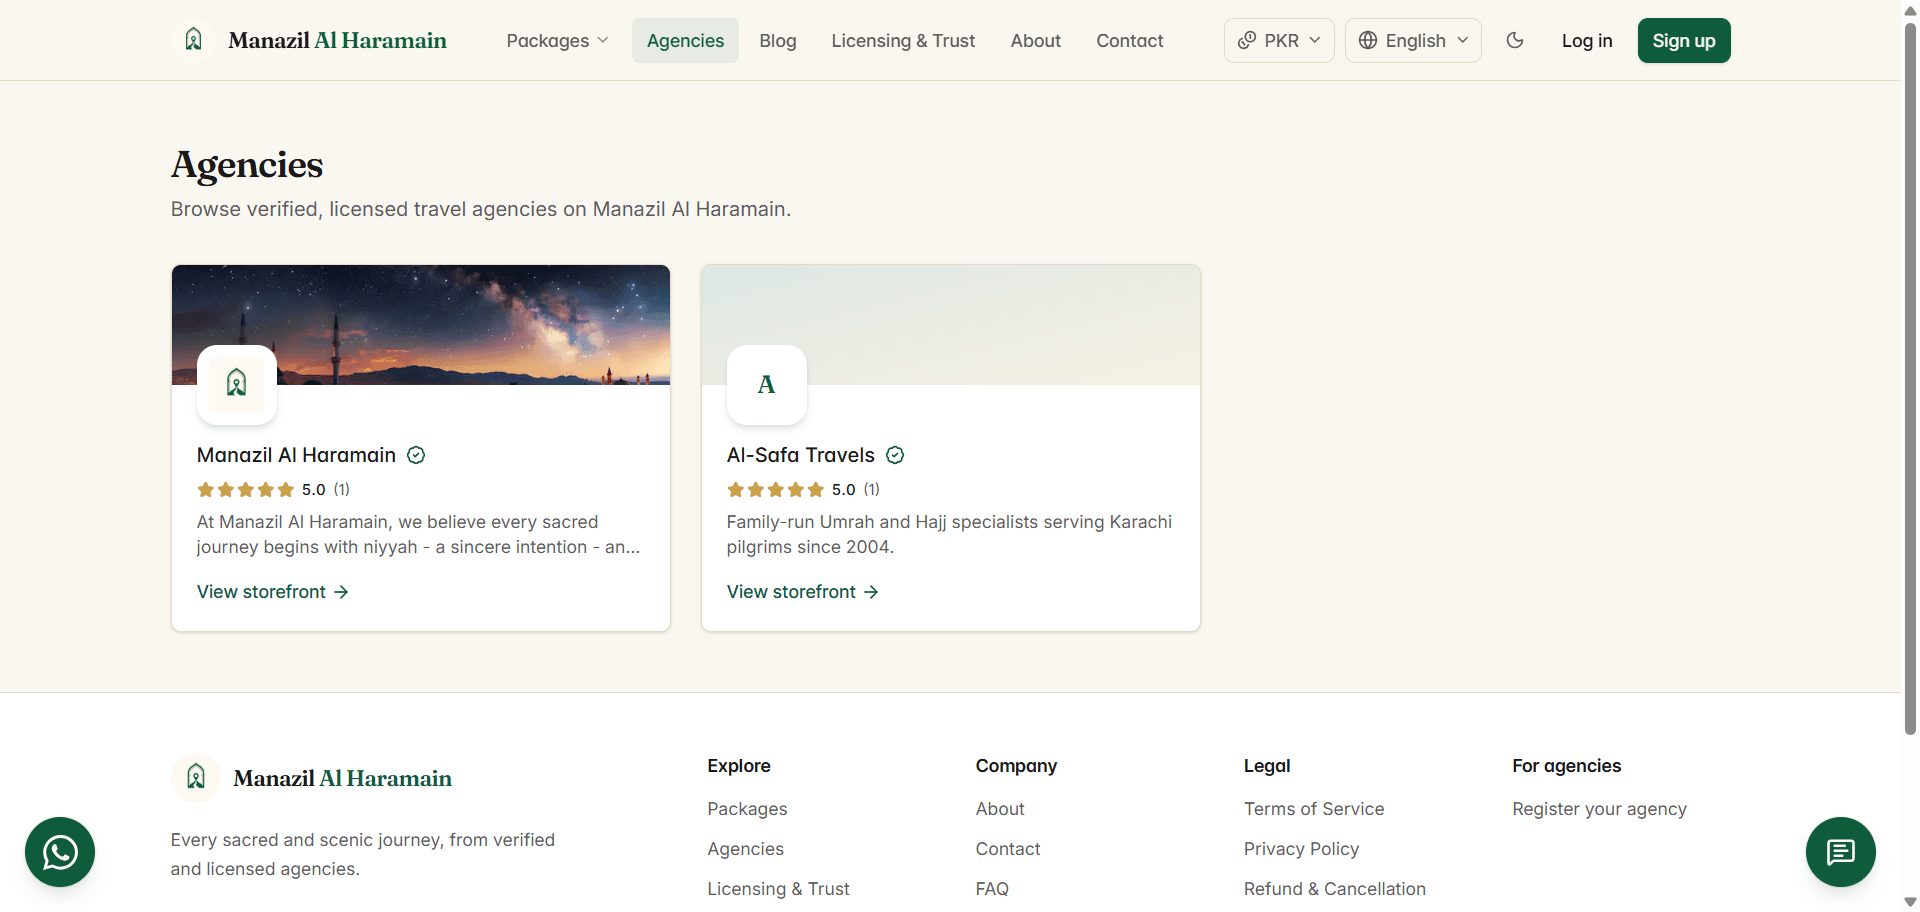1920x912 pixels.
Task: Open Privacy Policy link
Action: [x=1301, y=849]
